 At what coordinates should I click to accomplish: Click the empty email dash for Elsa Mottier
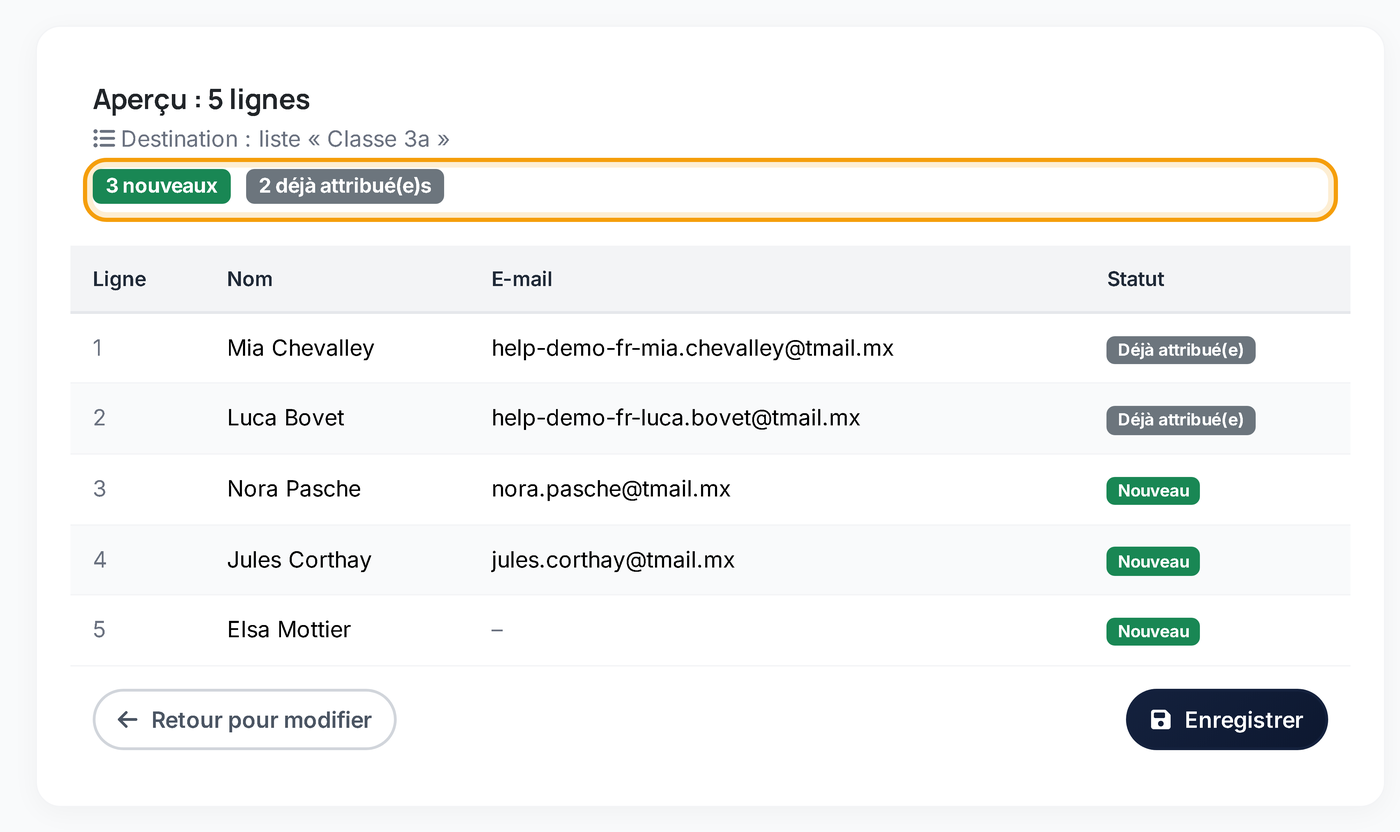pos(497,630)
